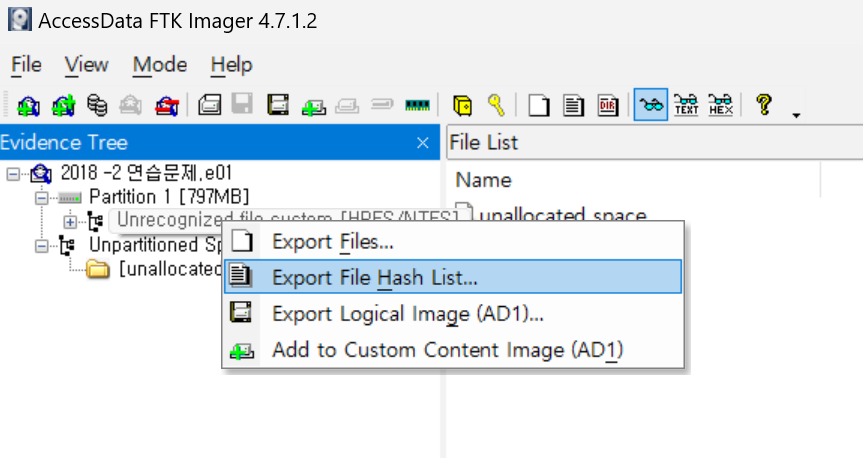
Task: Click the Add Evidence Item toolbar icon
Action: point(28,105)
